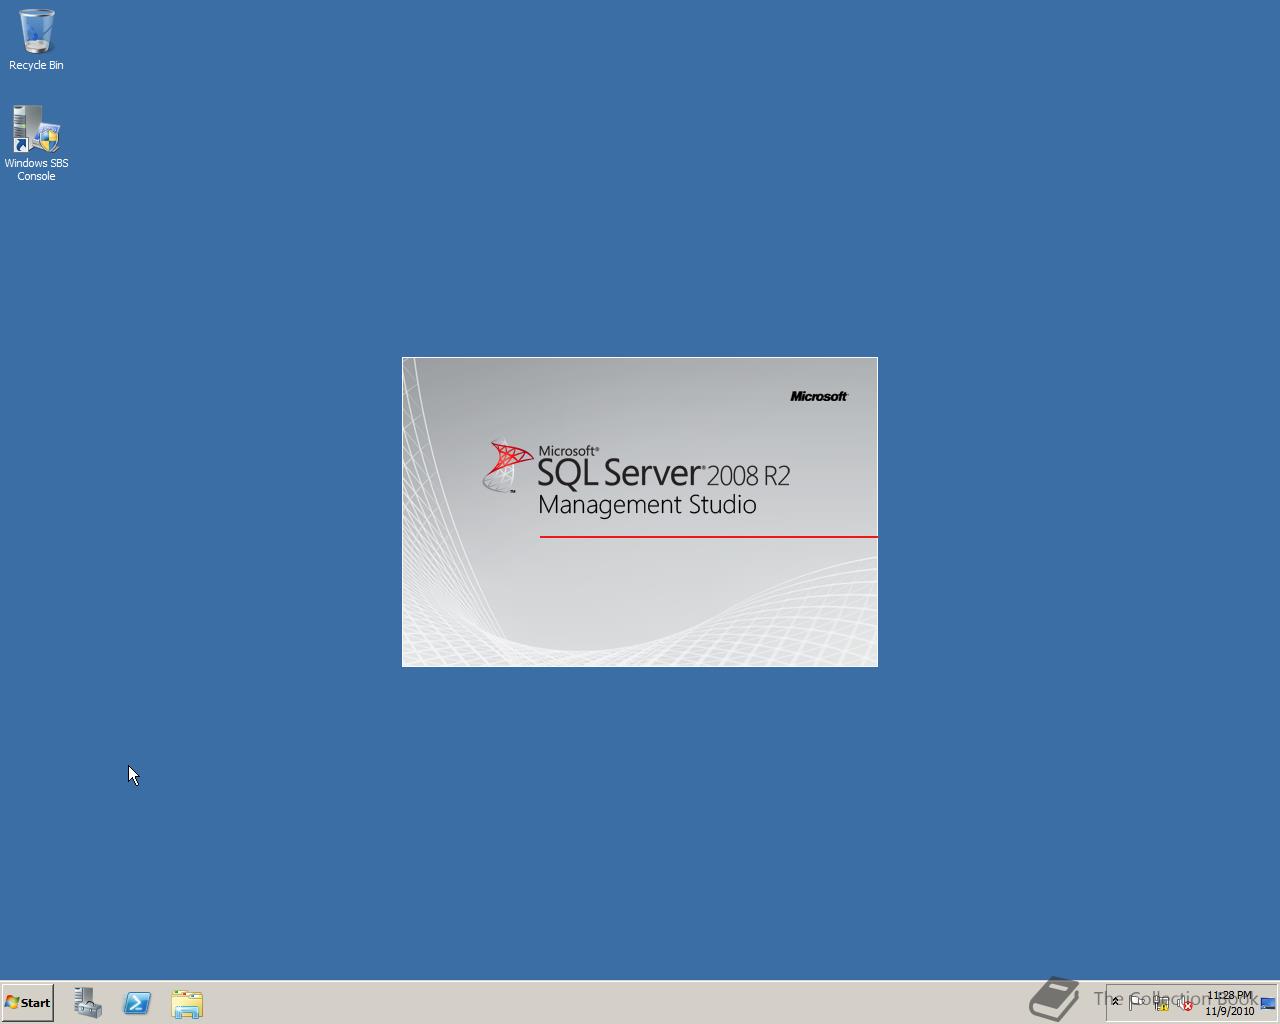Click the SQL Server Management Studio splash
The height and width of the screenshot is (1024, 1280).
(x=640, y=512)
